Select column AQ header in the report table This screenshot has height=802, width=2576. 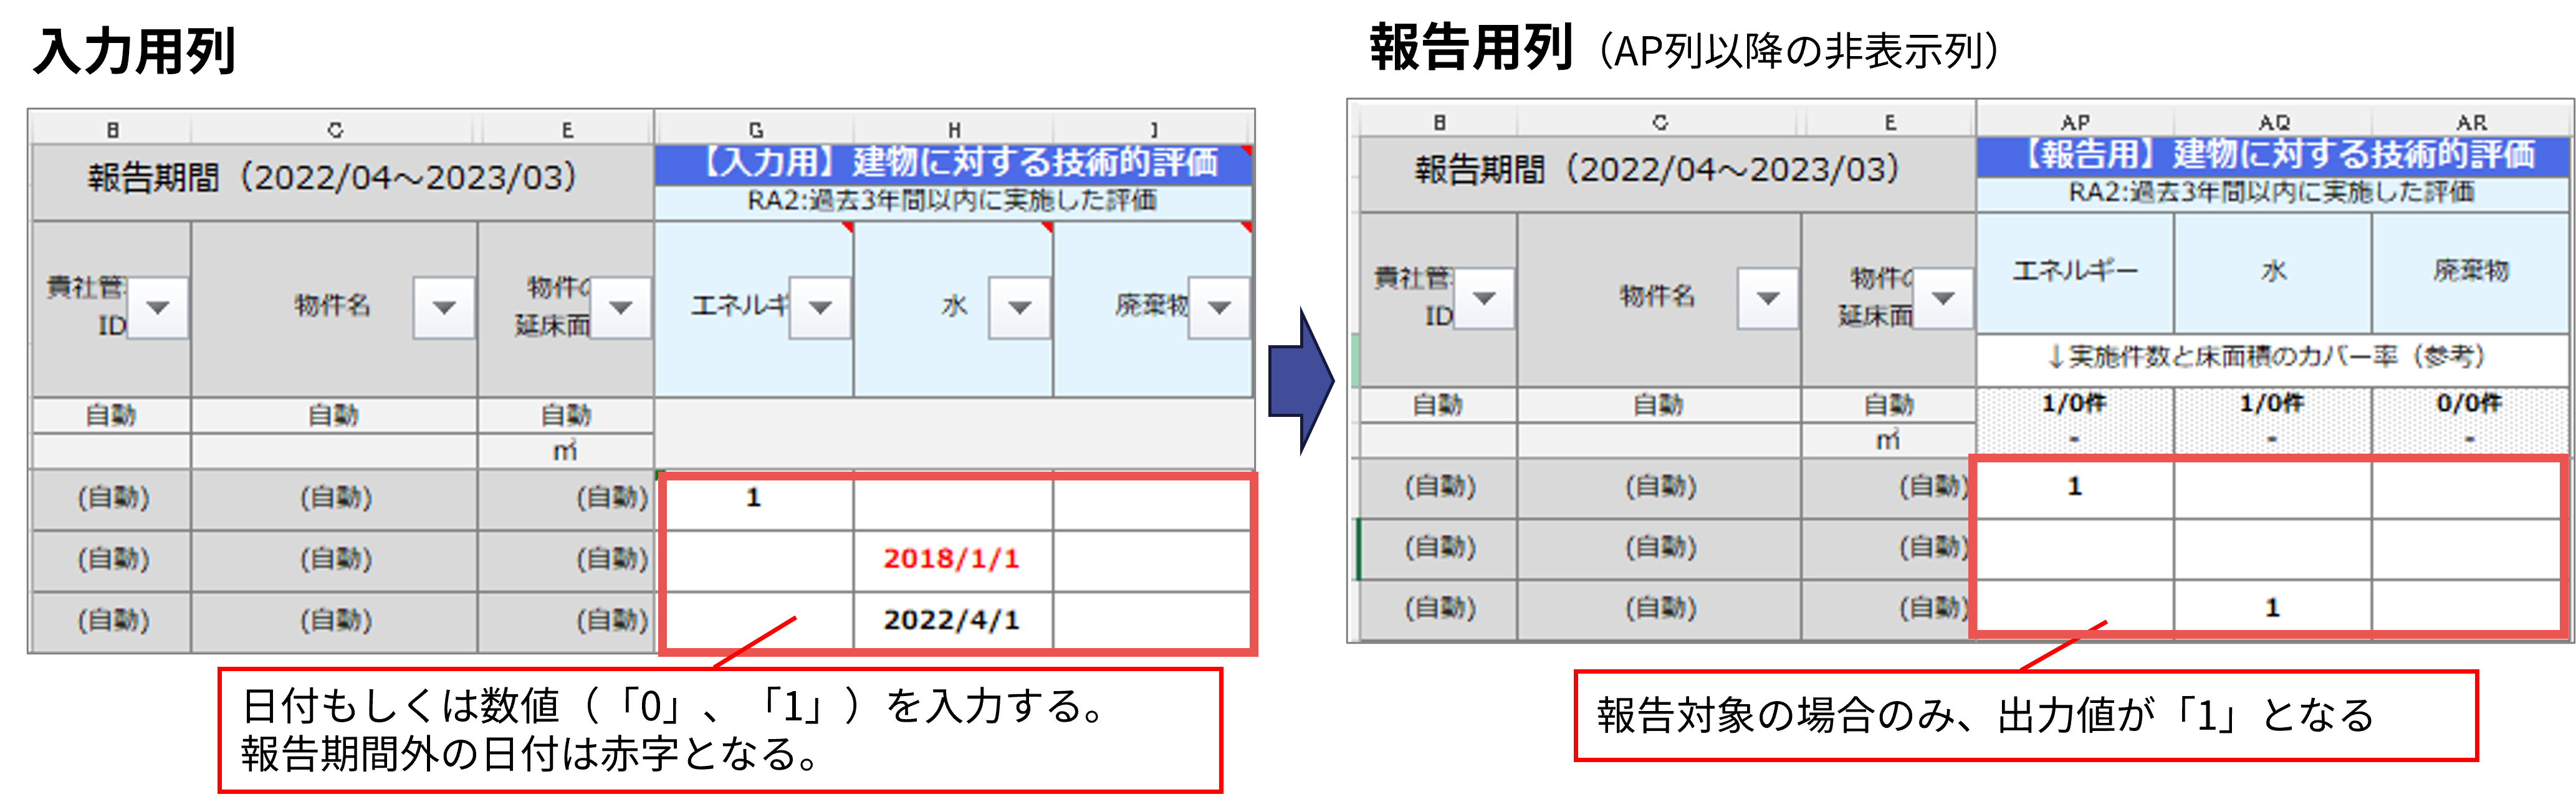2273,121
